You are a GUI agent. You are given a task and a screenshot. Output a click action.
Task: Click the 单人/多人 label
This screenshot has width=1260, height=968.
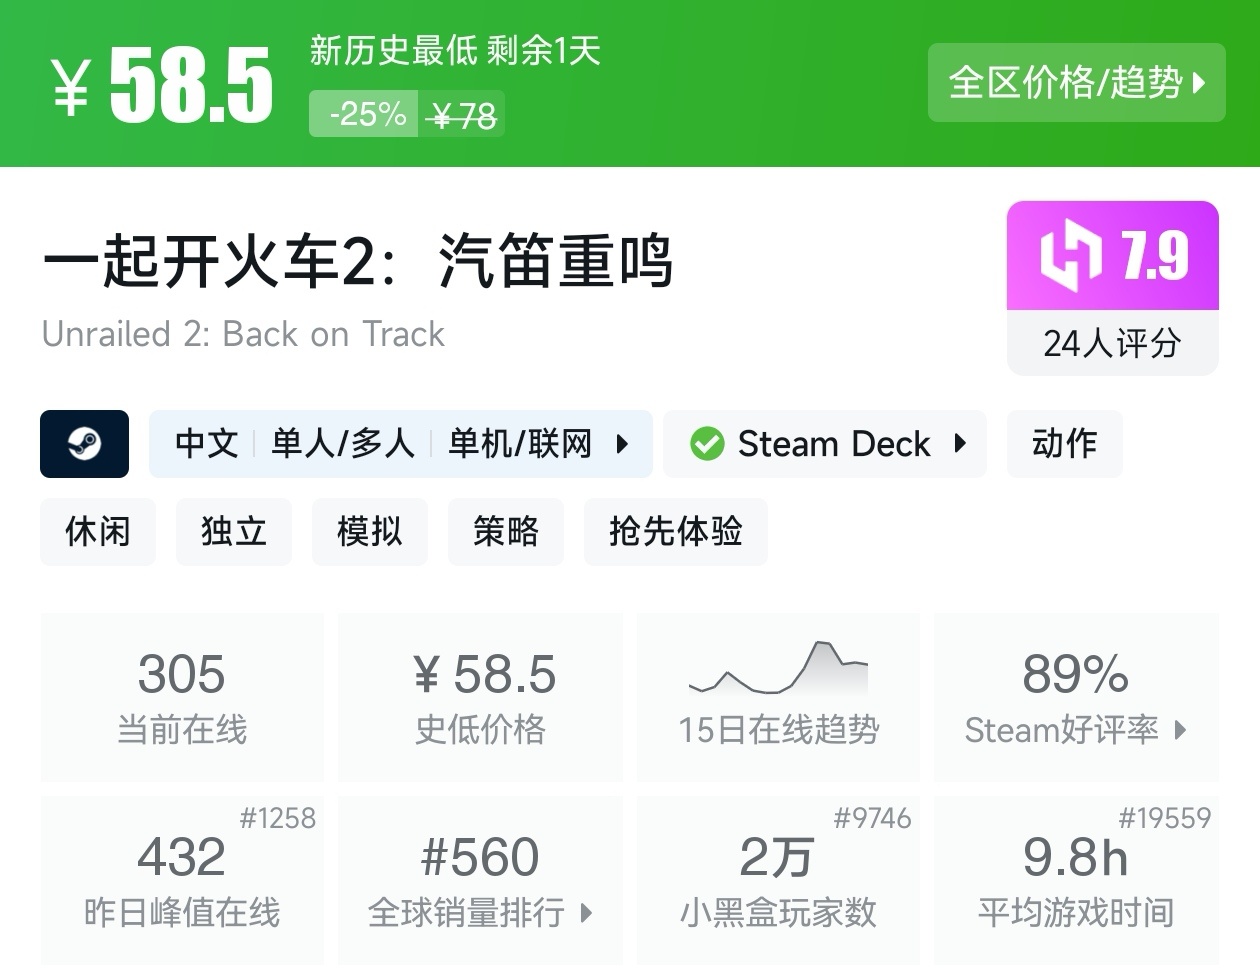pos(343,444)
